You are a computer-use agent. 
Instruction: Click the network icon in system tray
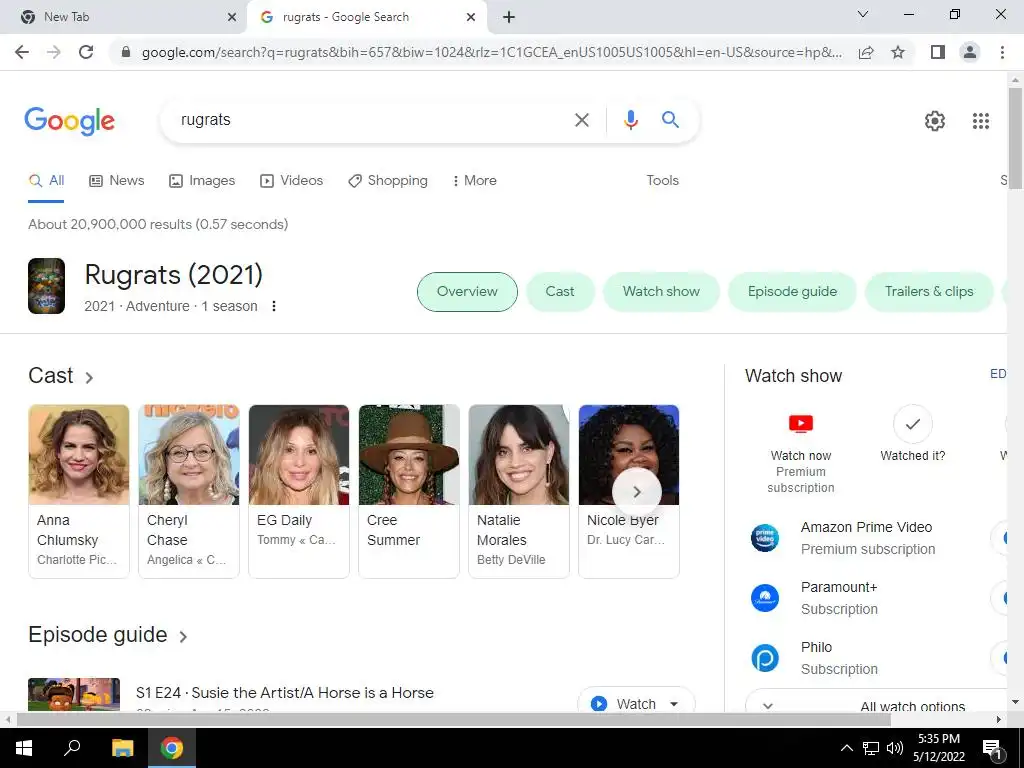click(x=871, y=748)
